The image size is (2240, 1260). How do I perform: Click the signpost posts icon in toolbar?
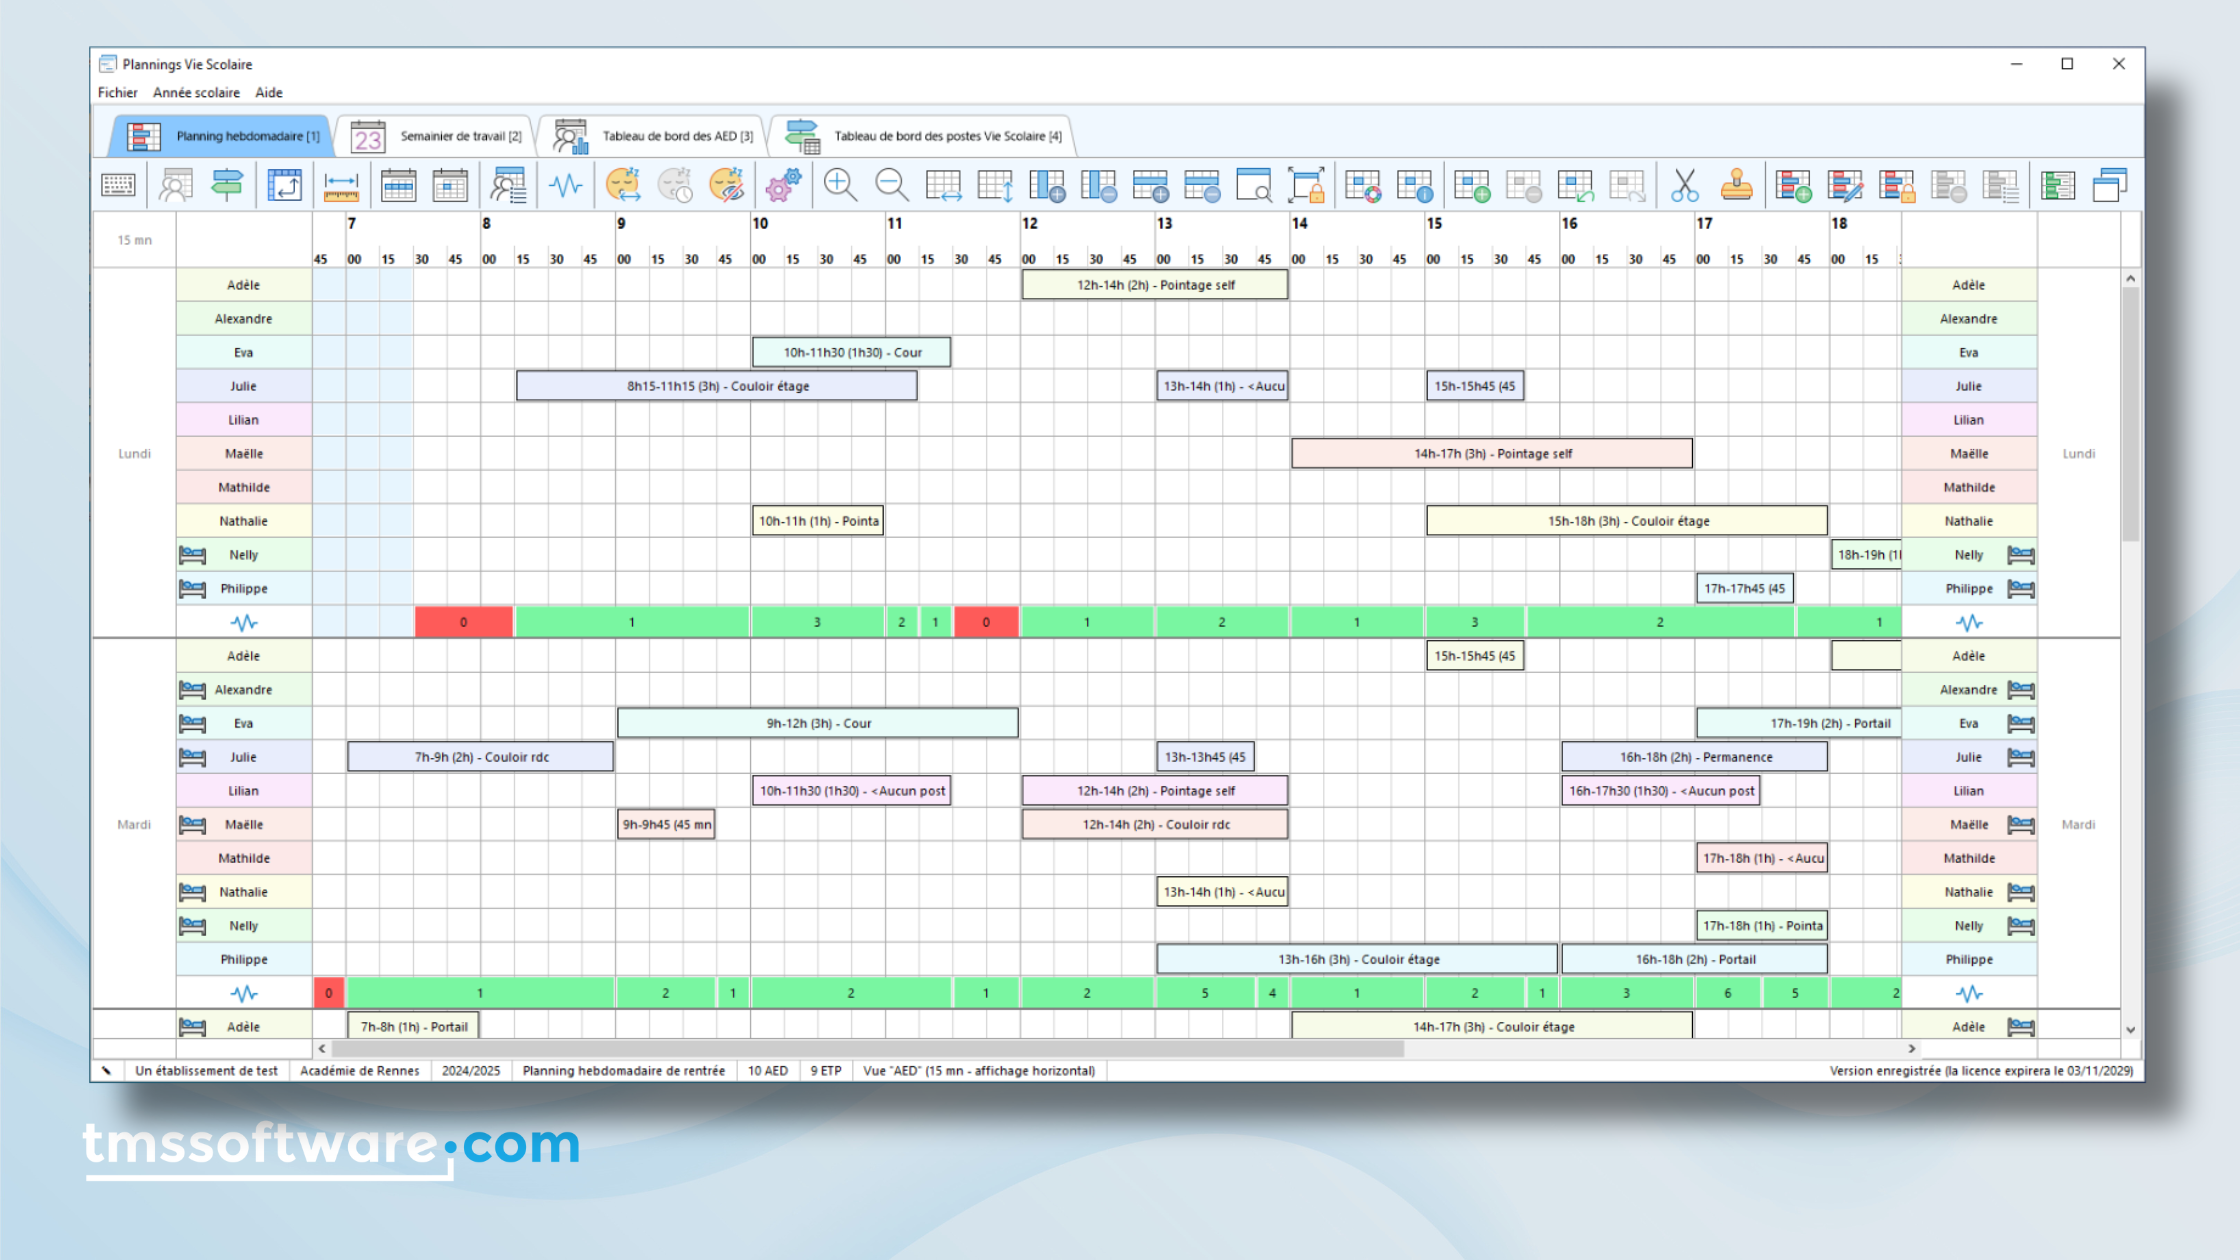(227, 185)
